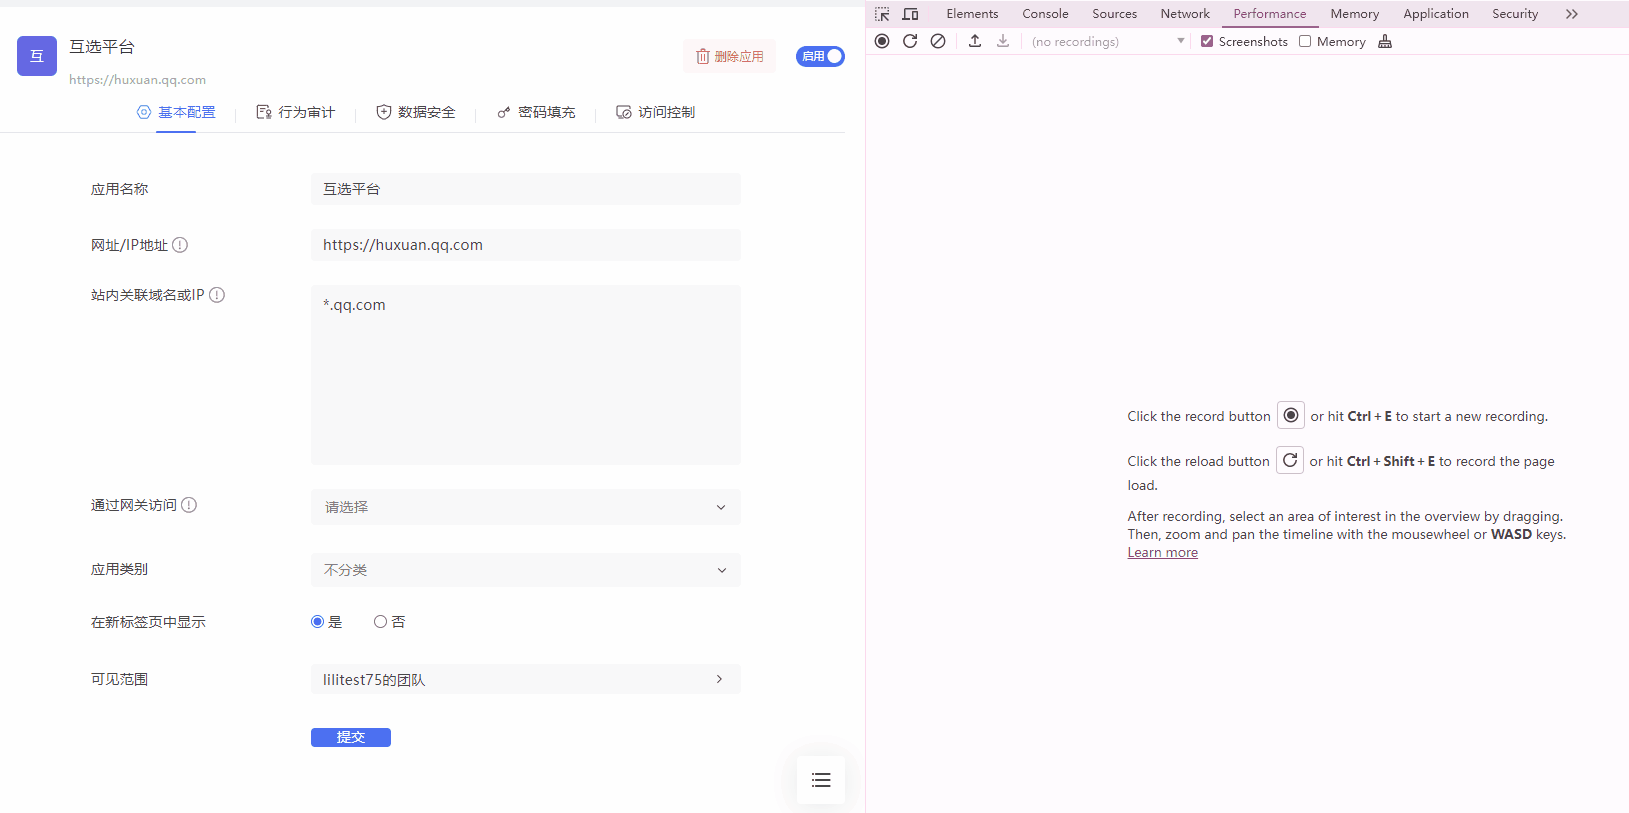1629x813 pixels.
Task: Open the Learn more link
Action: coord(1162,553)
